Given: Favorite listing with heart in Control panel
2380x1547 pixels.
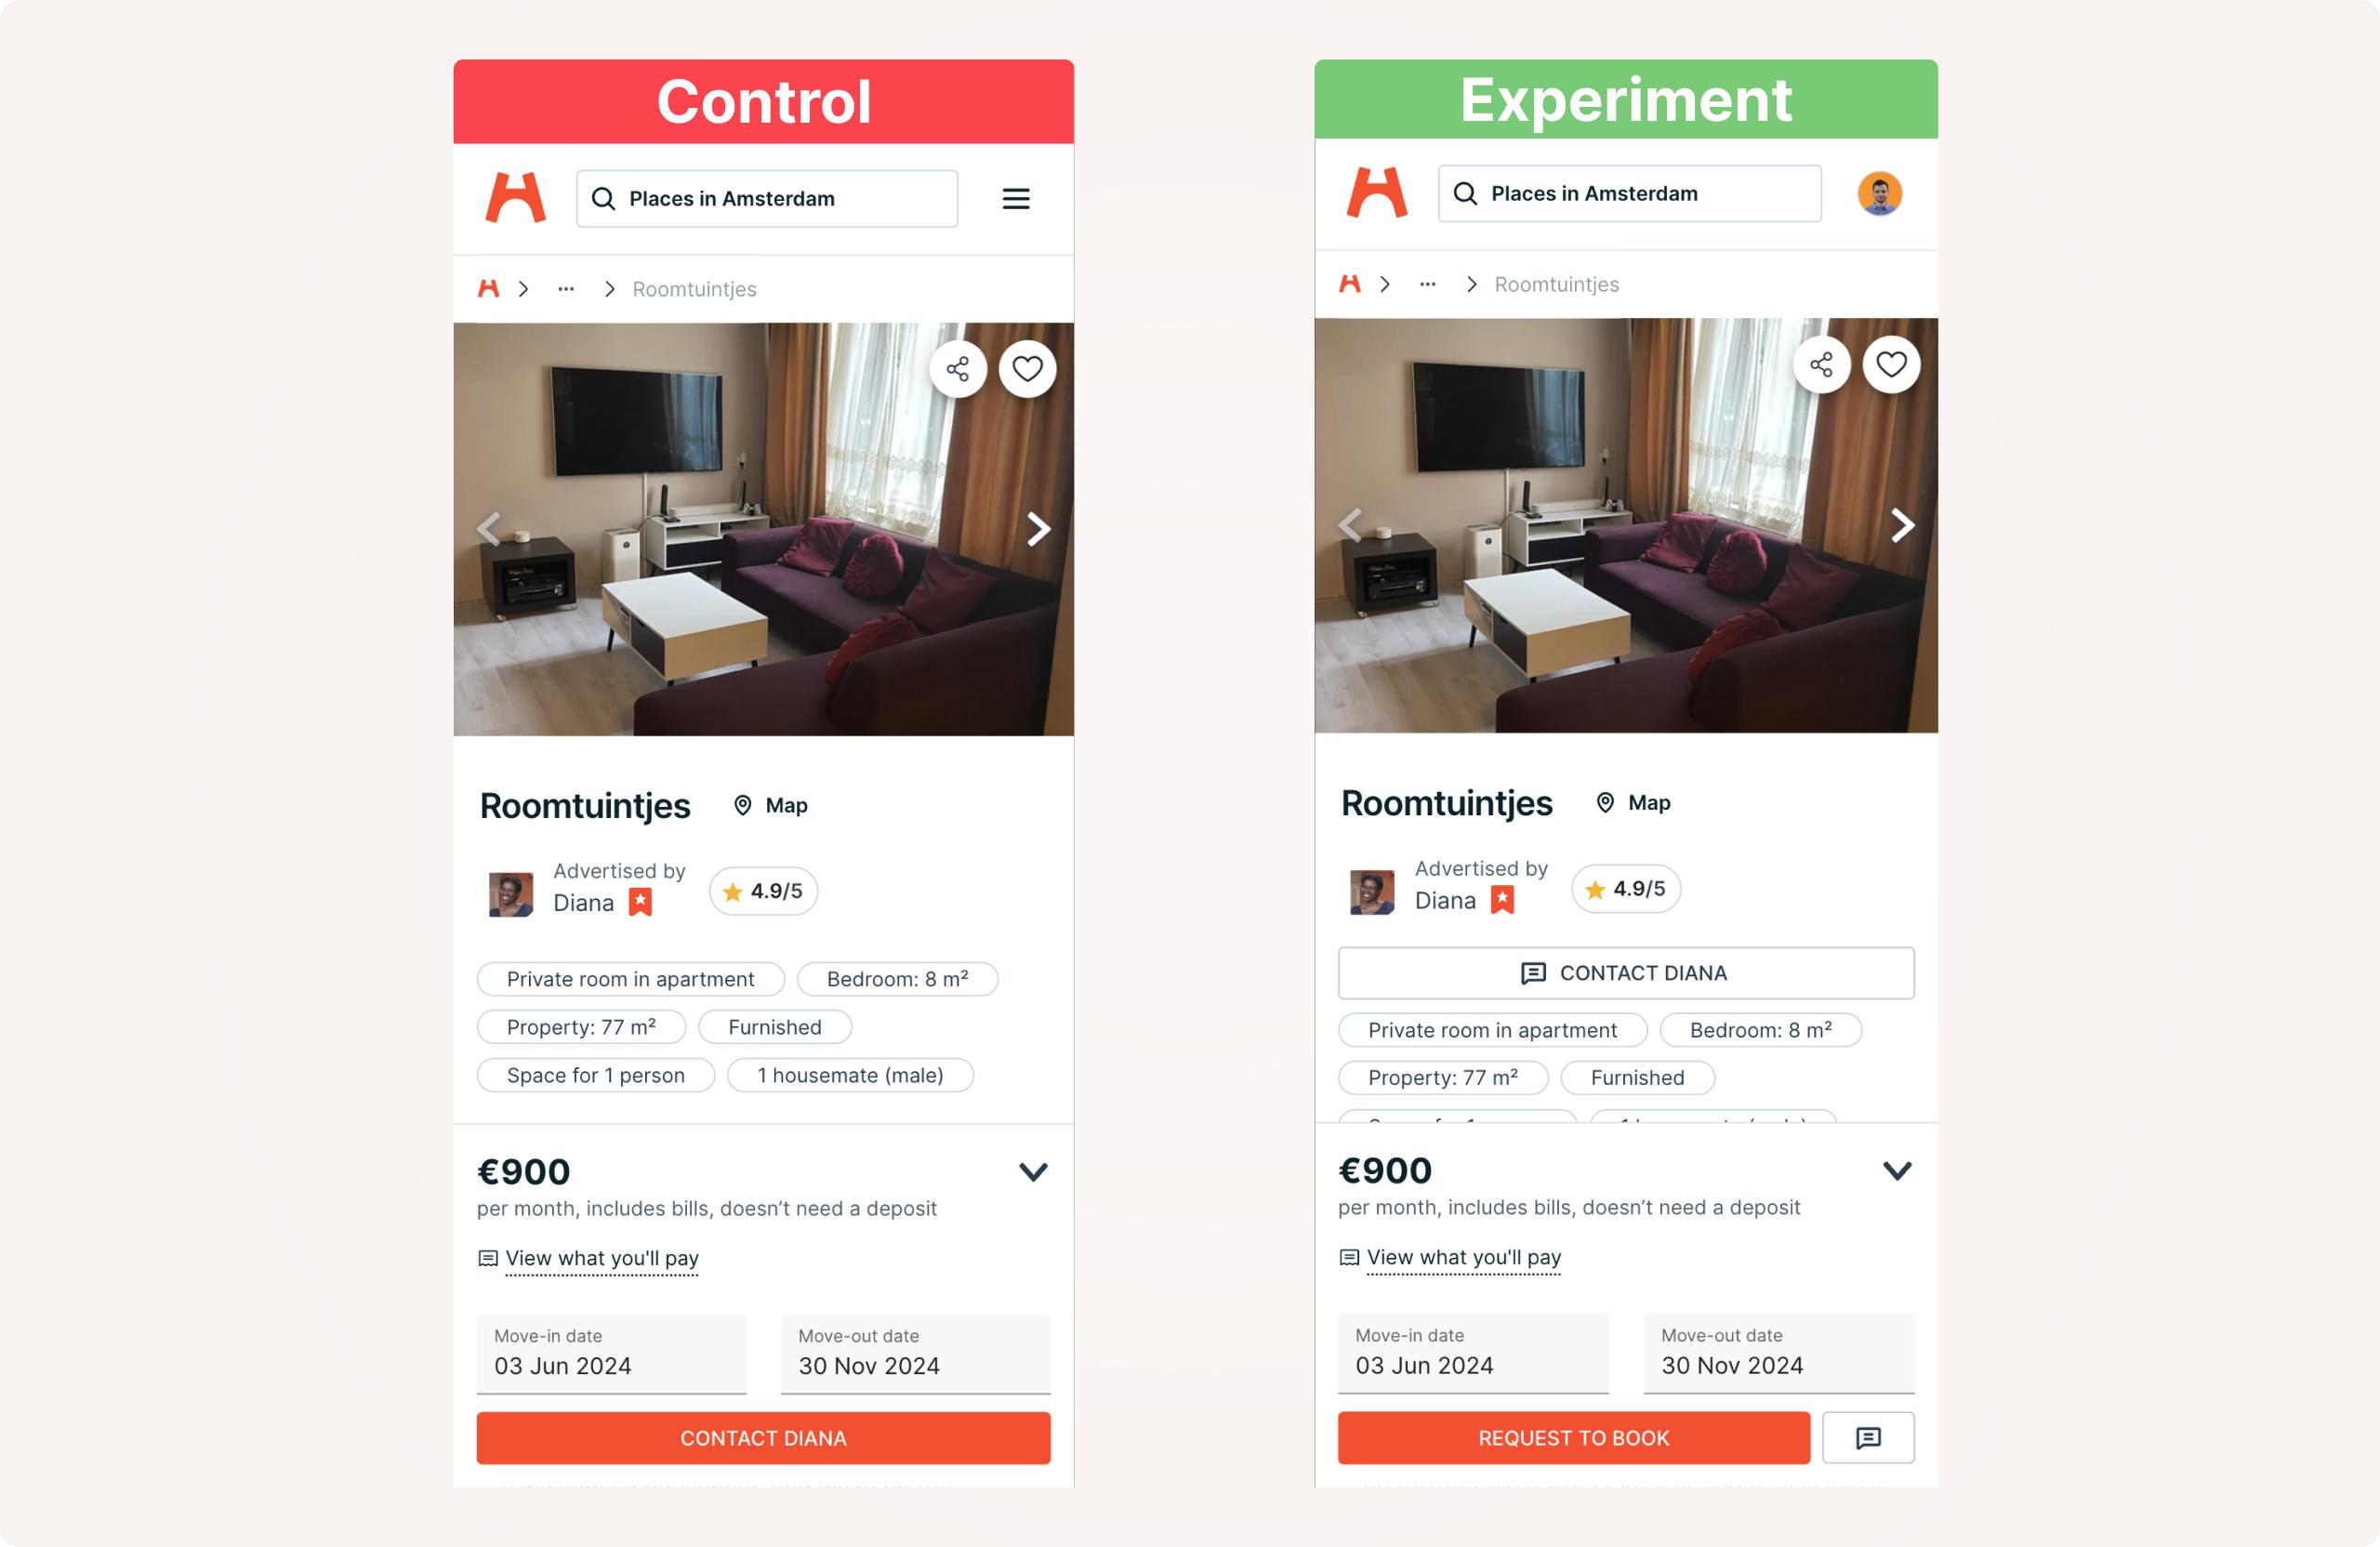Looking at the screenshot, I should (1027, 369).
